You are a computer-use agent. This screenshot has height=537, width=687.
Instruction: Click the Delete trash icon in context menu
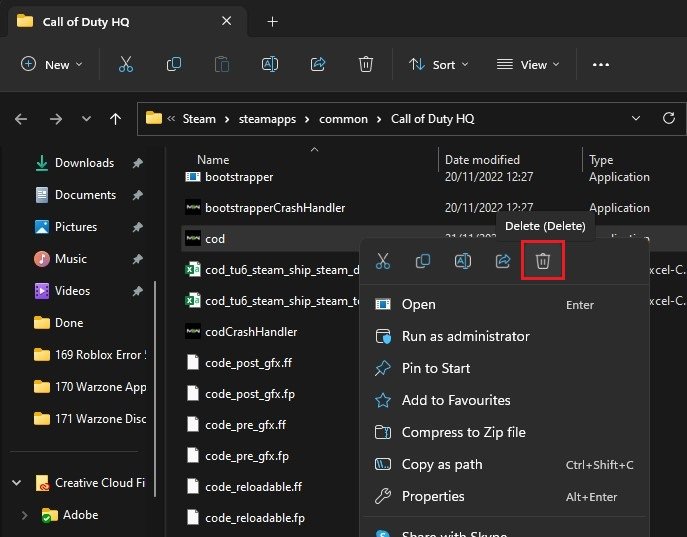(543, 261)
